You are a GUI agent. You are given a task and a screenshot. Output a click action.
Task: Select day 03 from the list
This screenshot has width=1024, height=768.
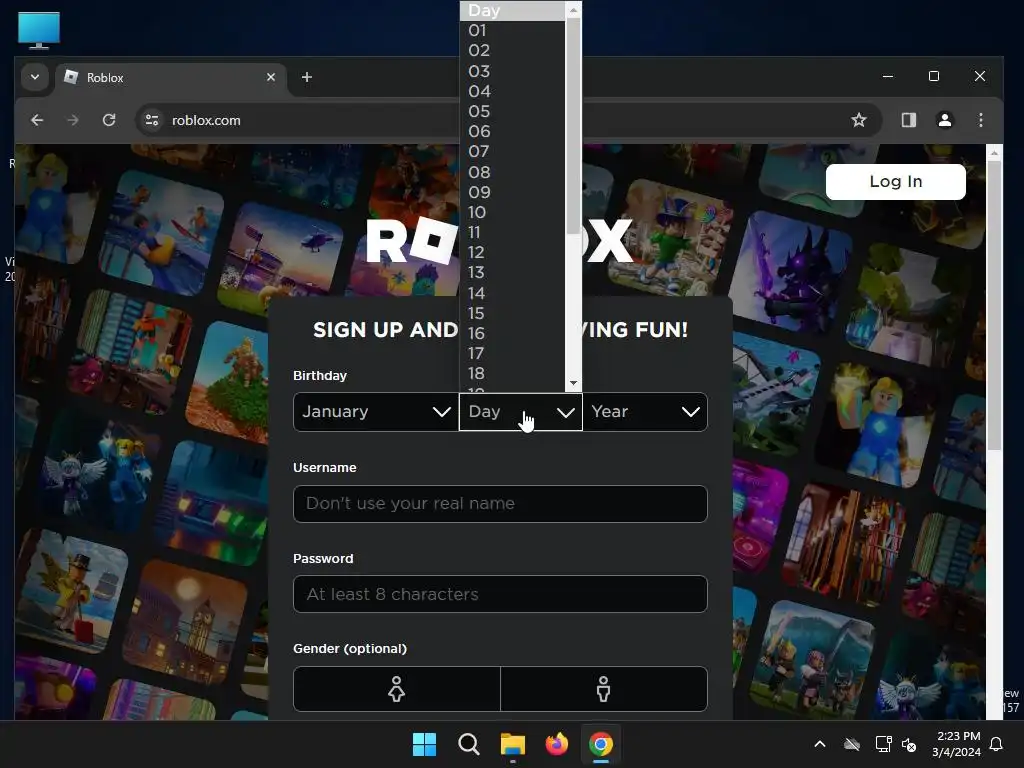512,71
